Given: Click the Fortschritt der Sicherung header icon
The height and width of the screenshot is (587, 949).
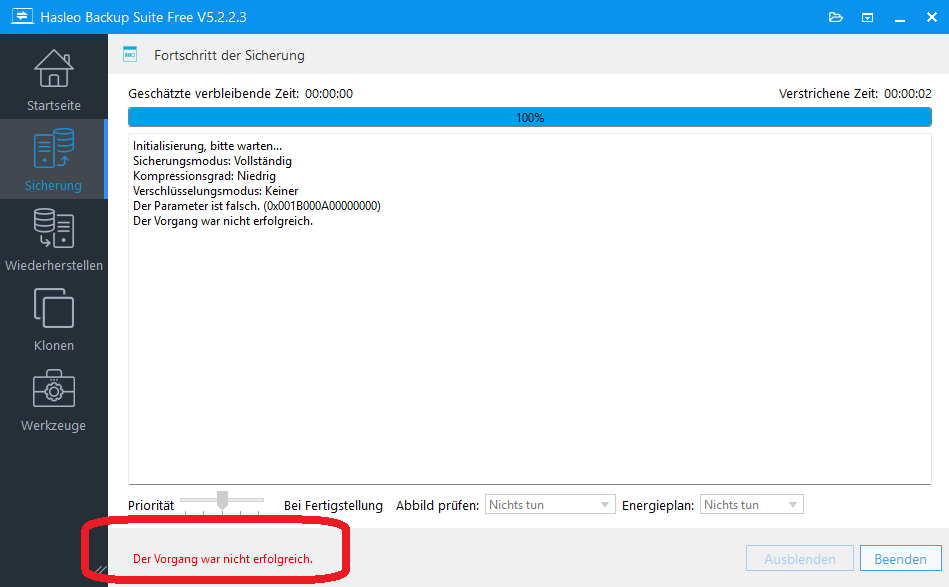Looking at the screenshot, I should coord(130,54).
